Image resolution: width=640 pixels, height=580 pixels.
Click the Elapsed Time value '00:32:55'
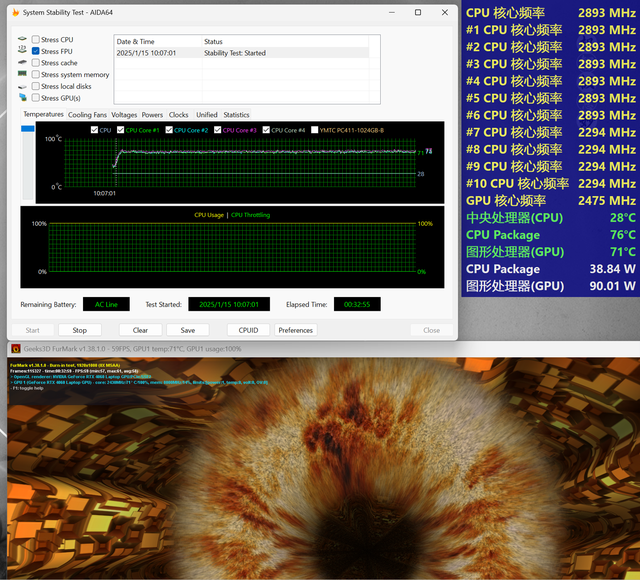[357, 304]
